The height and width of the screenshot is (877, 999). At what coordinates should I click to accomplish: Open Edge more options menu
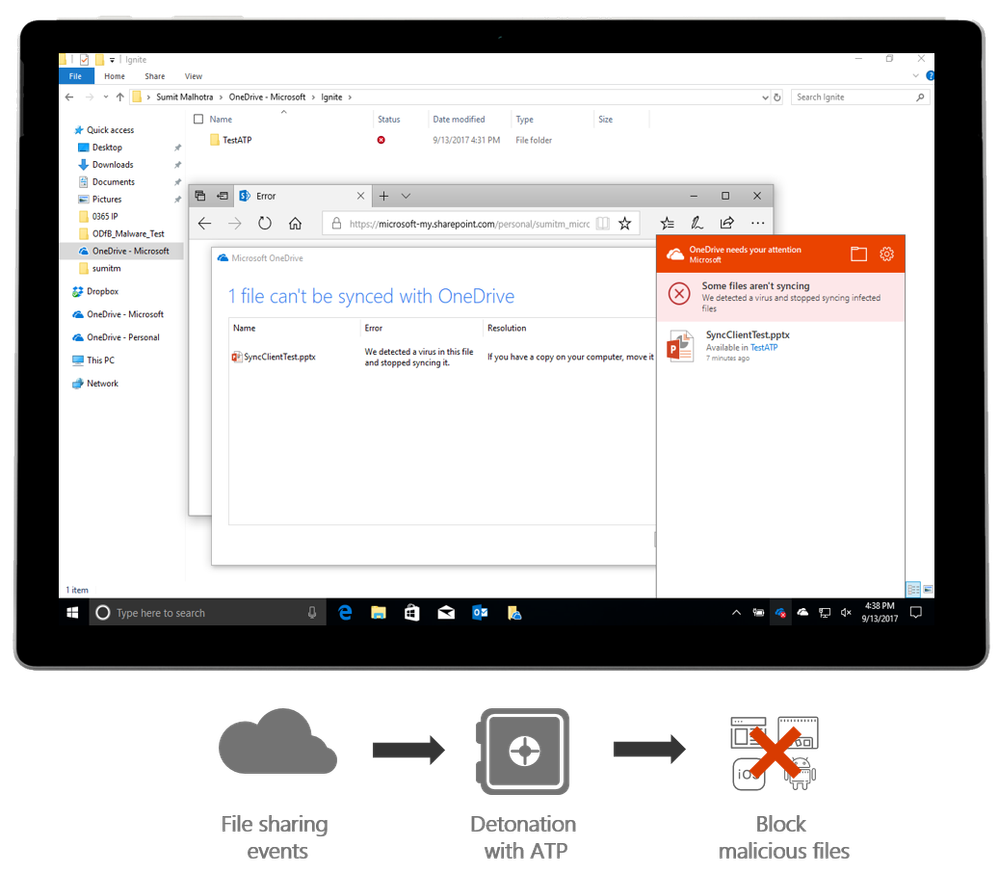(758, 223)
